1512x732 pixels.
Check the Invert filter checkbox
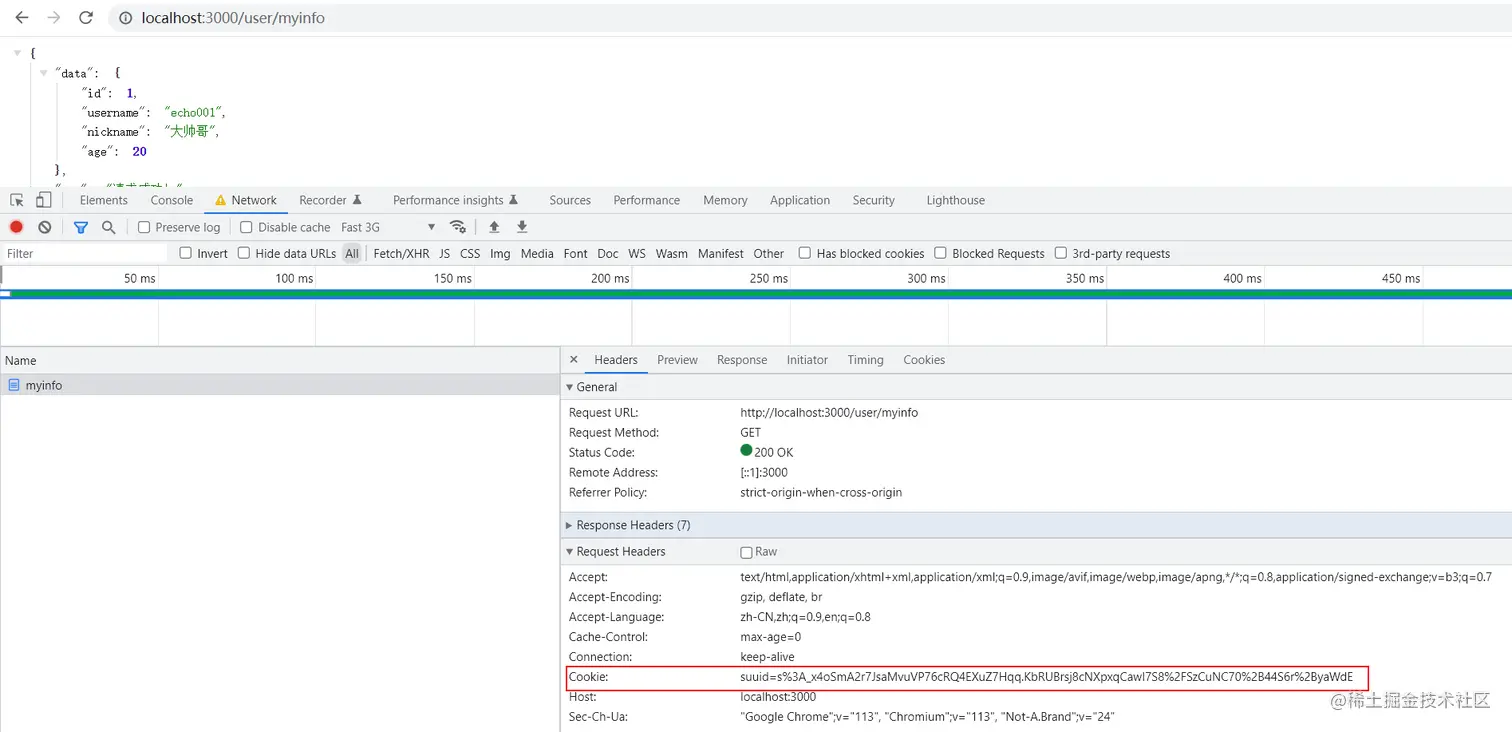tap(185, 253)
